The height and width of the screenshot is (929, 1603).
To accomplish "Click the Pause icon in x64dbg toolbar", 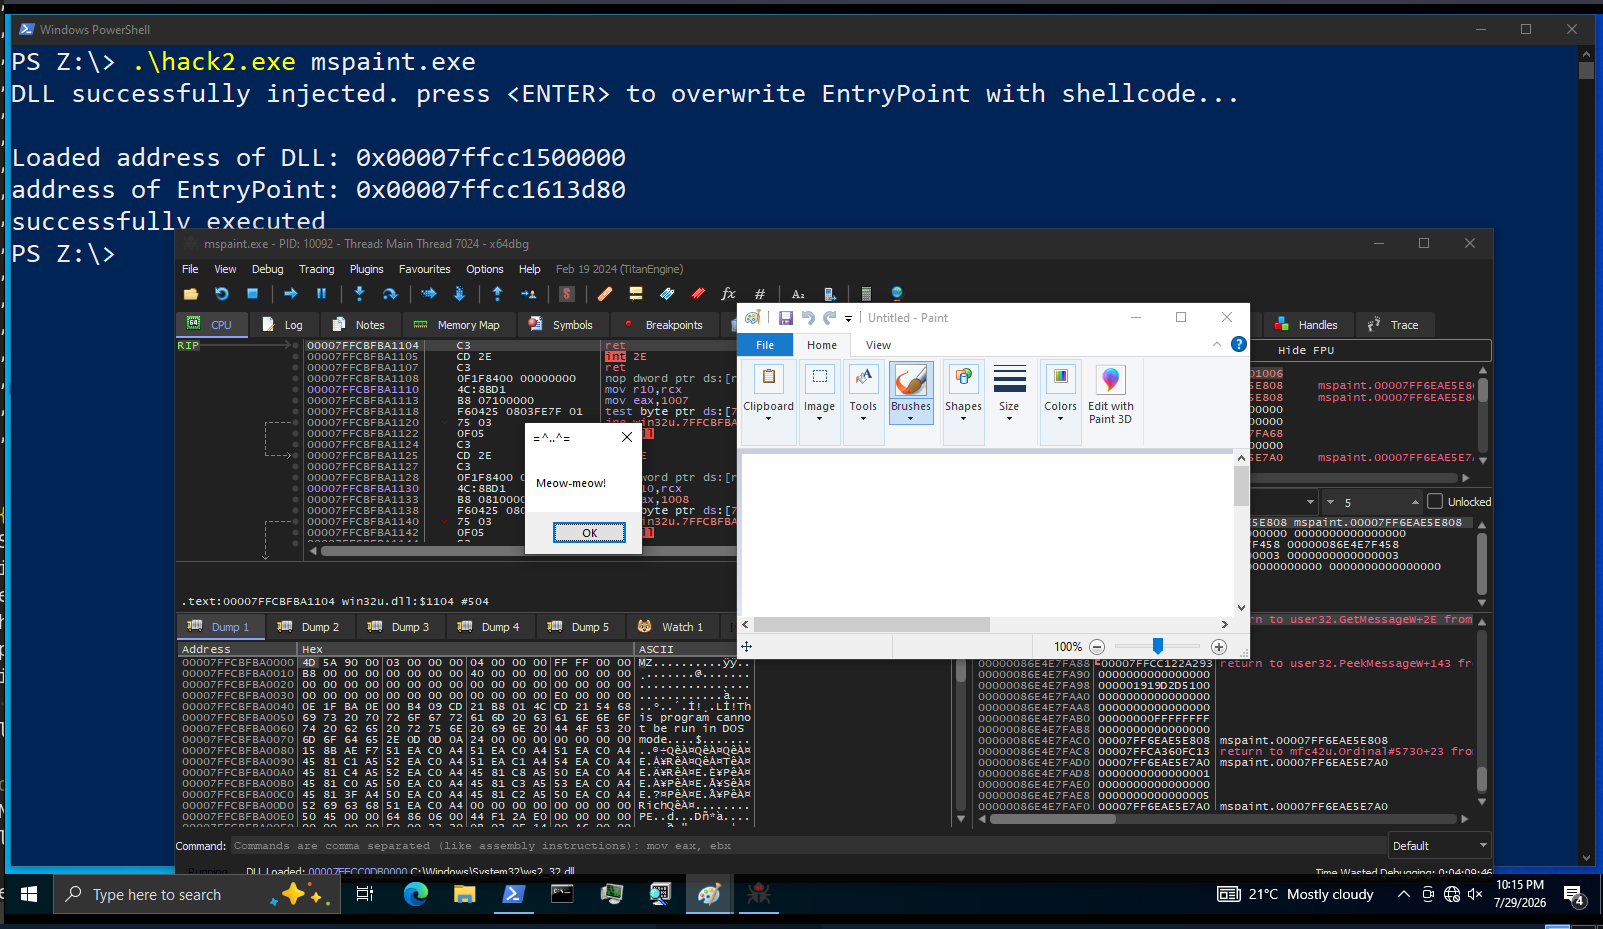I will (x=321, y=294).
